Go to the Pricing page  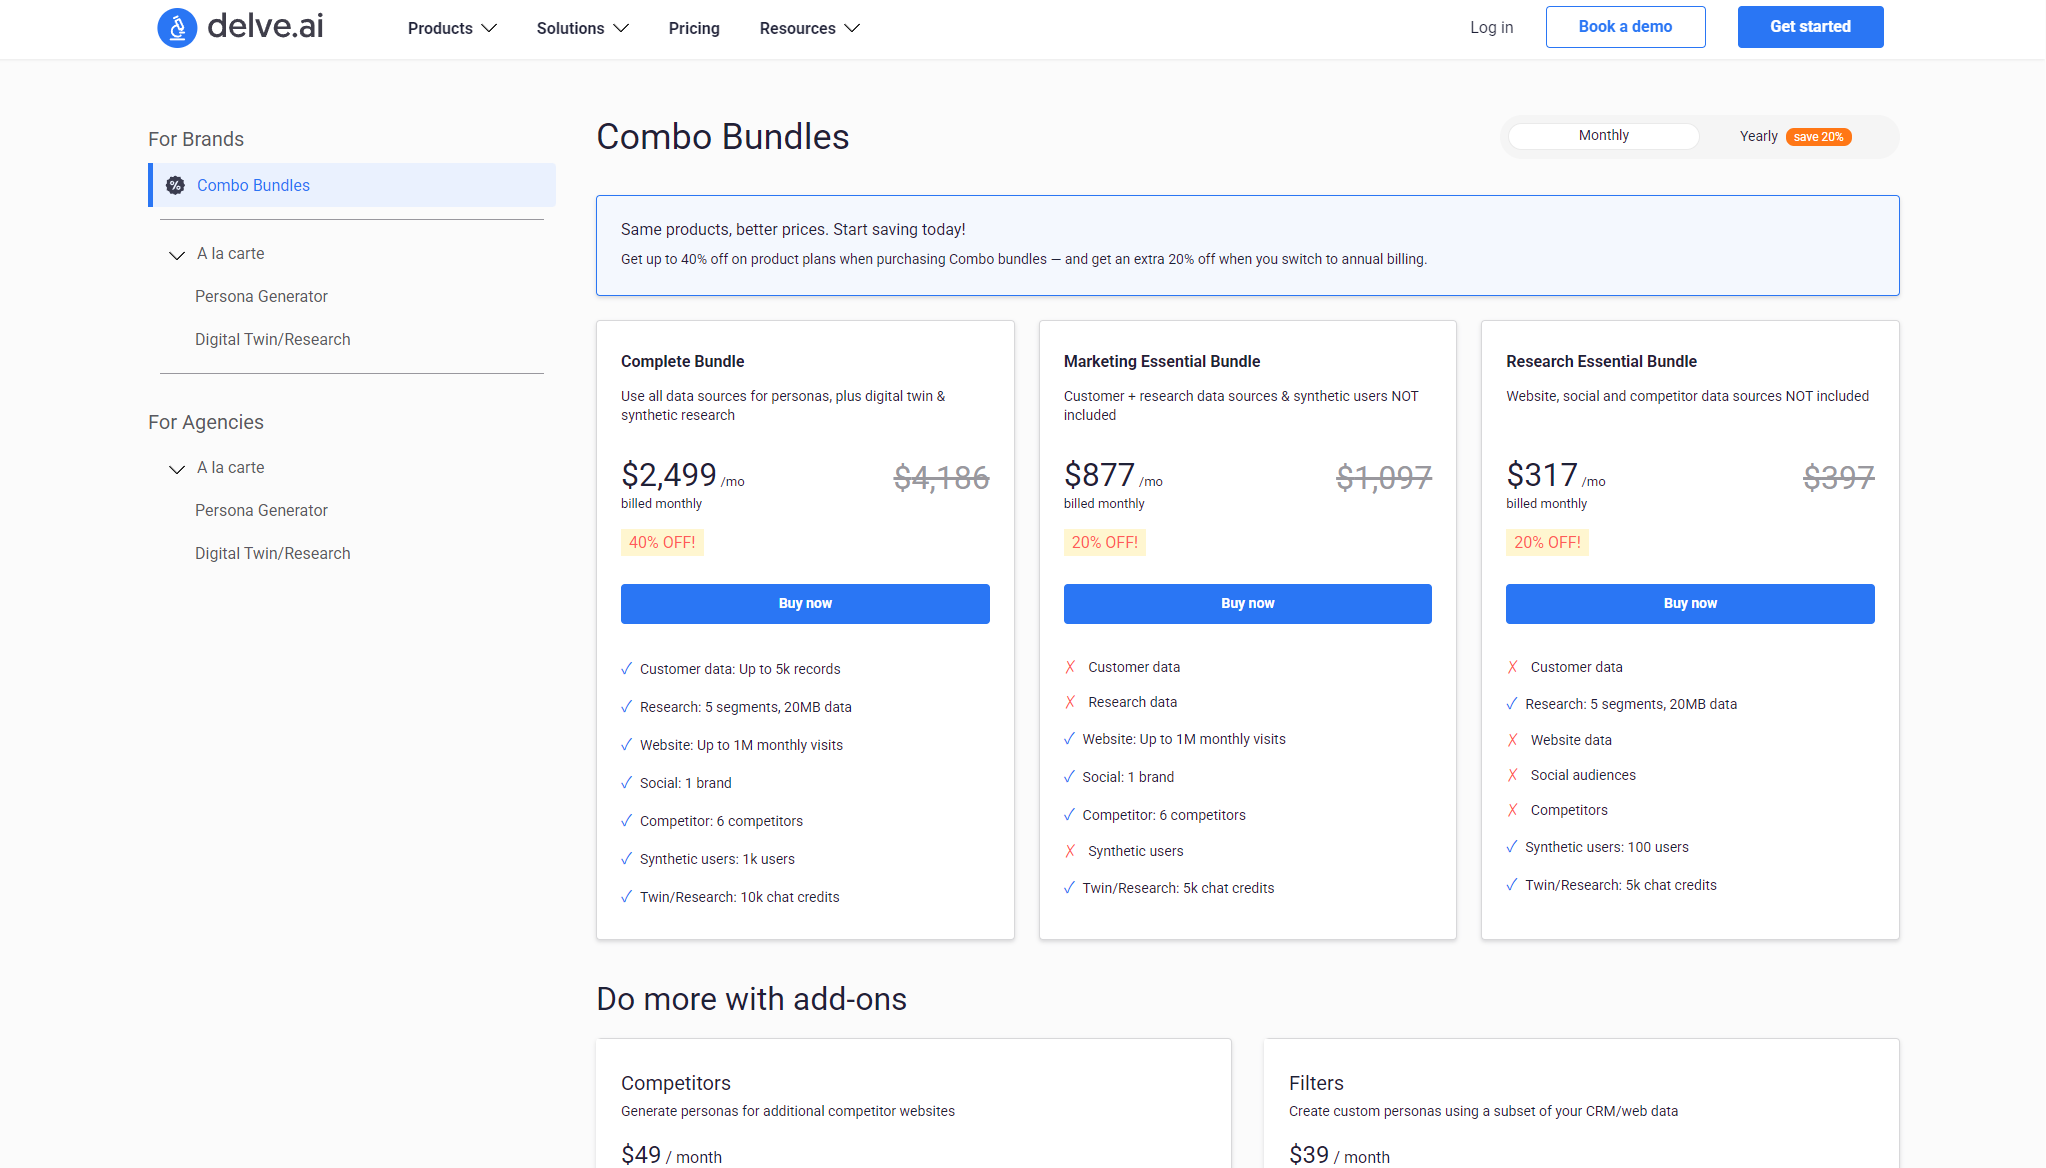694,28
